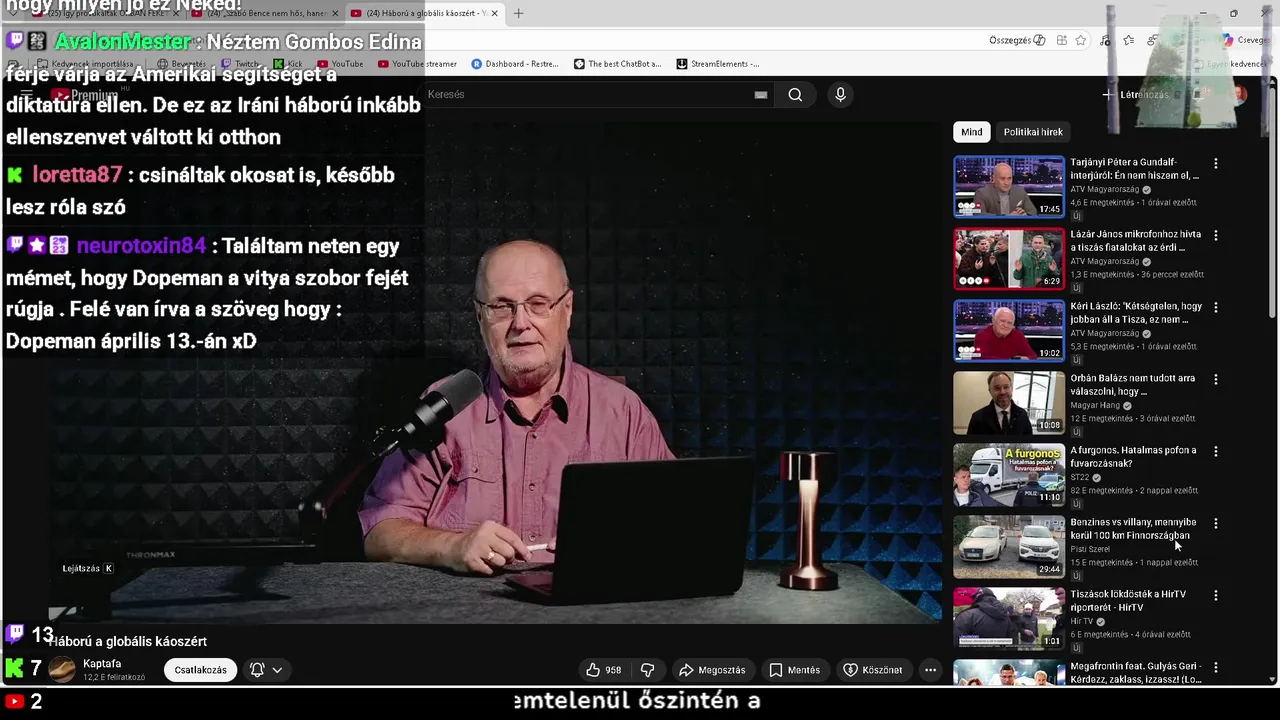Activate voice search microphone icon
The height and width of the screenshot is (720, 1280).
click(x=840, y=95)
